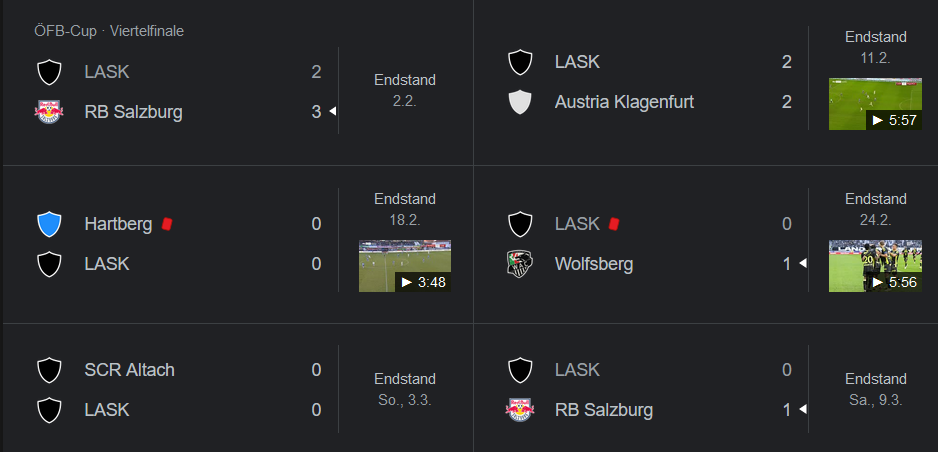This screenshot has height=452, width=938.
Task: Play LASK vs Austria Klagenfurt highlights video
Action: [x=875, y=104]
